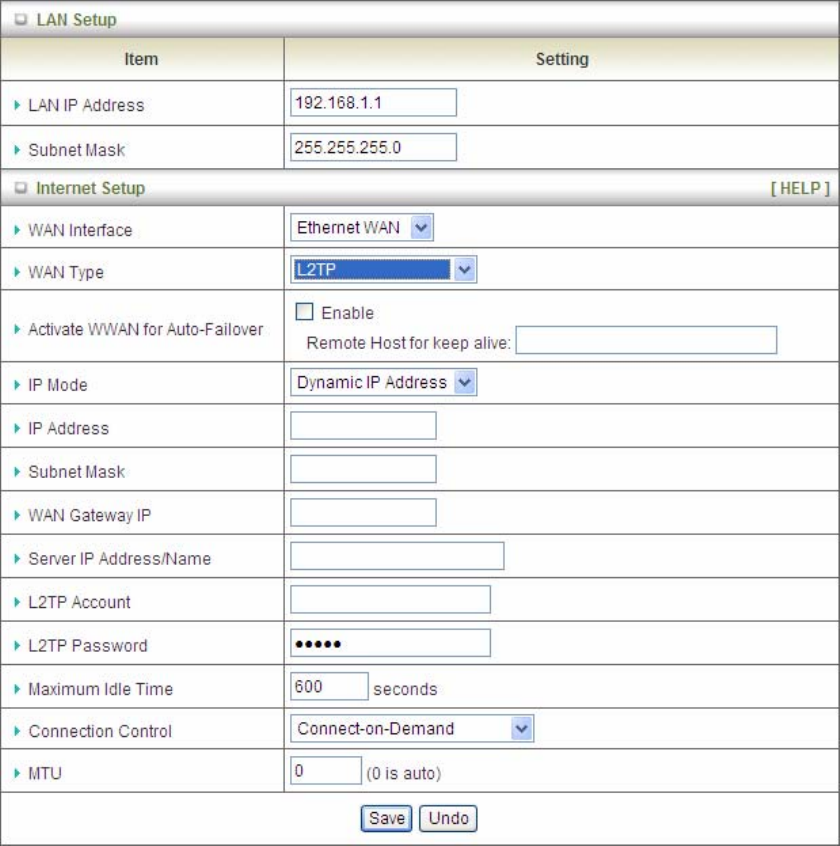This screenshot has width=840, height=846.
Task: Focus the Remote Host for keep alive field
Action: coord(646,341)
